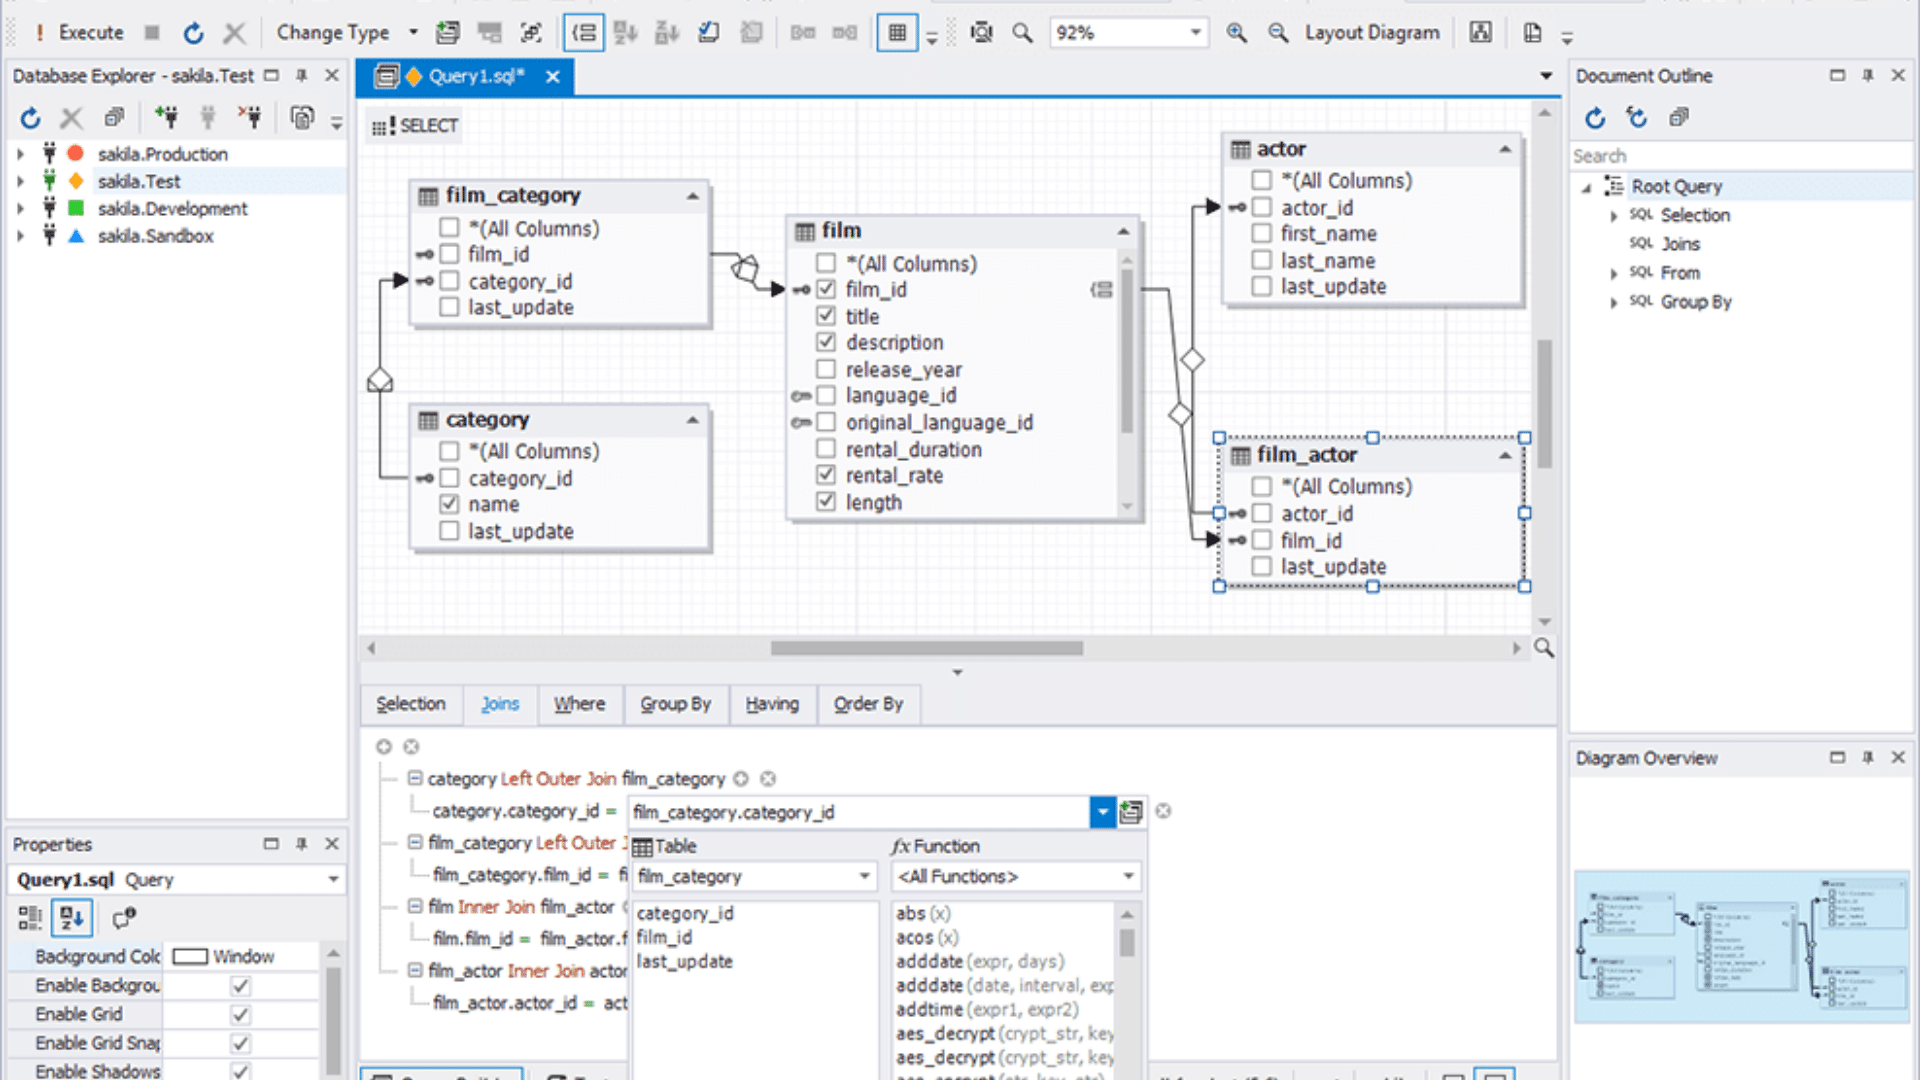The image size is (1920, 1080).
Task: Select the Joins tab in query editor
Action: 498,703
